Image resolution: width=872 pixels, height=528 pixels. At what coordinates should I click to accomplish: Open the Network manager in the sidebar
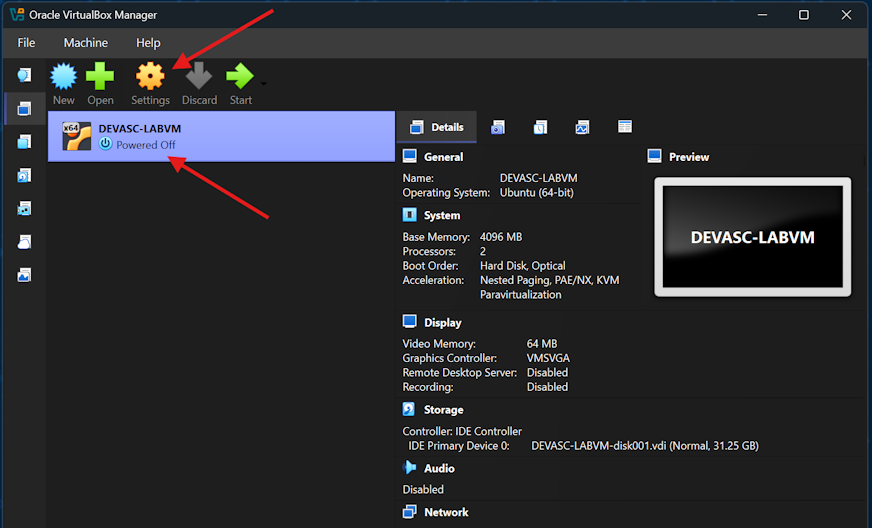click(24, 209)
